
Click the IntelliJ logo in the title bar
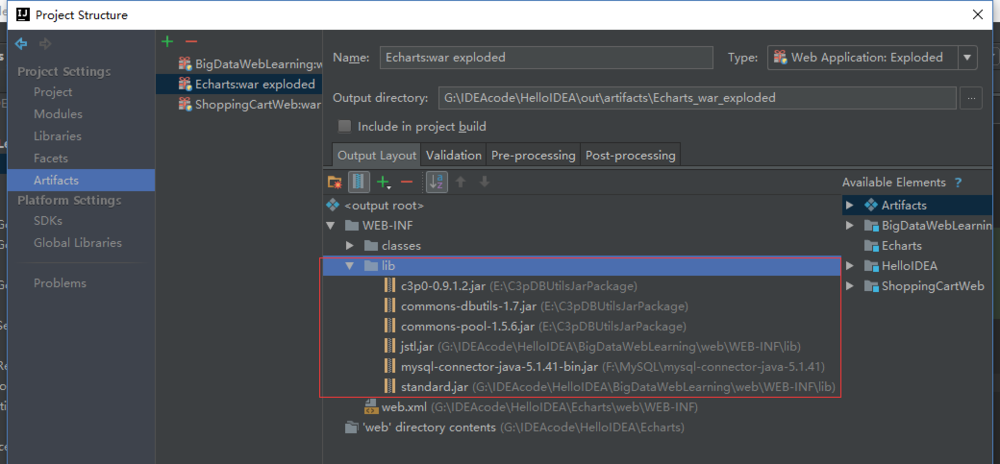[21, 15]
